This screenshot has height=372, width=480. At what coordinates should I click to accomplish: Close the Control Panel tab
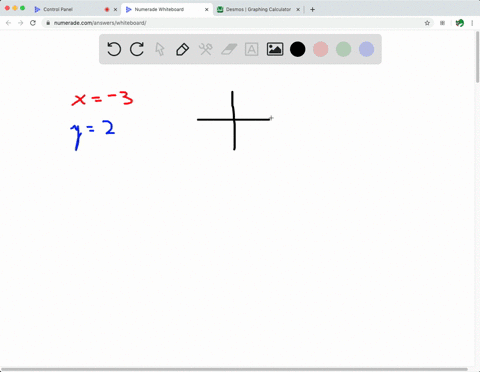115,10
